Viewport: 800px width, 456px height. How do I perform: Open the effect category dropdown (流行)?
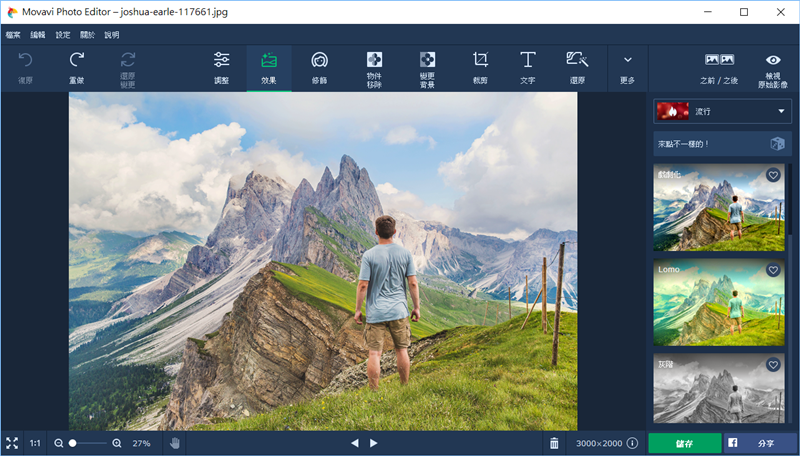point(722,111)
